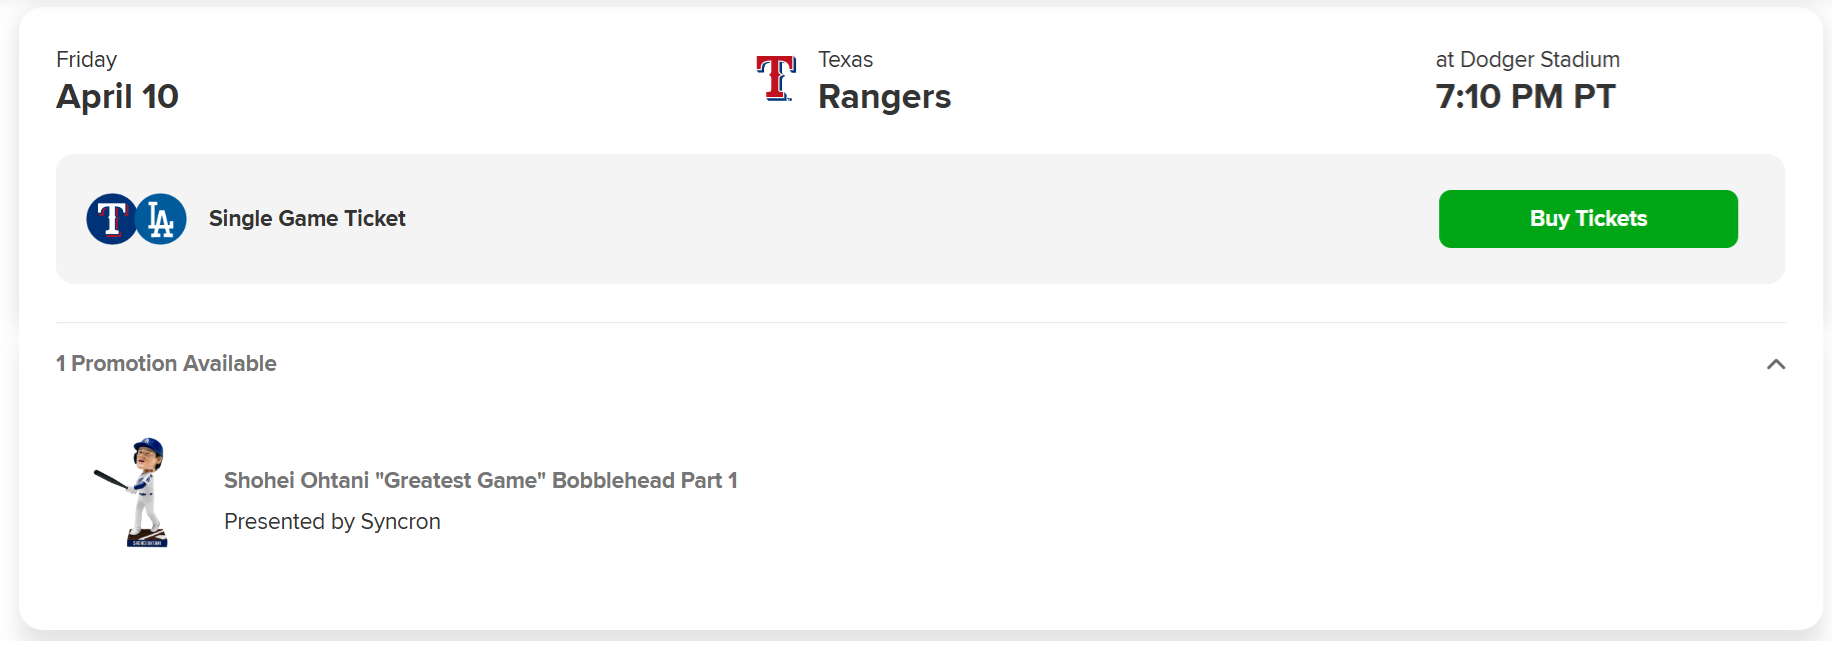Select the Single Game Ticket label
The height and width of the screenshot is (647, 1832).
coord(307,219)
